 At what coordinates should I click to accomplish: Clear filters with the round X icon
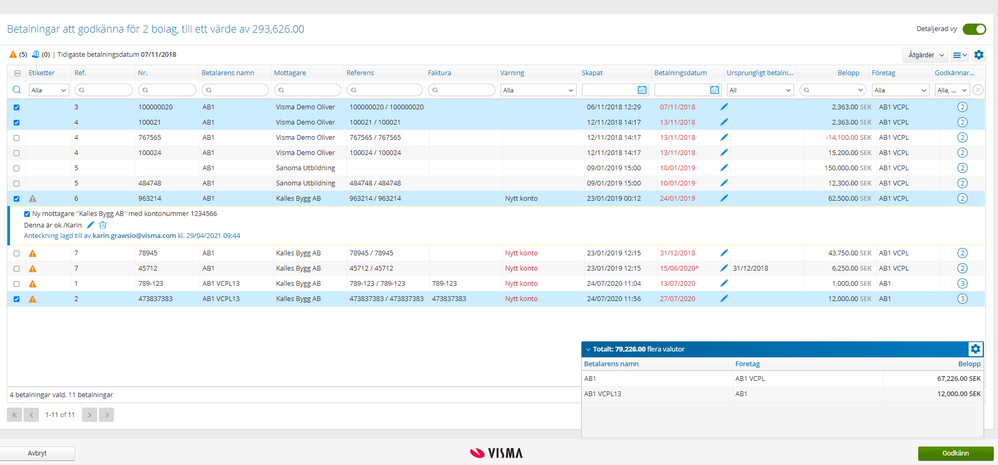978,90
